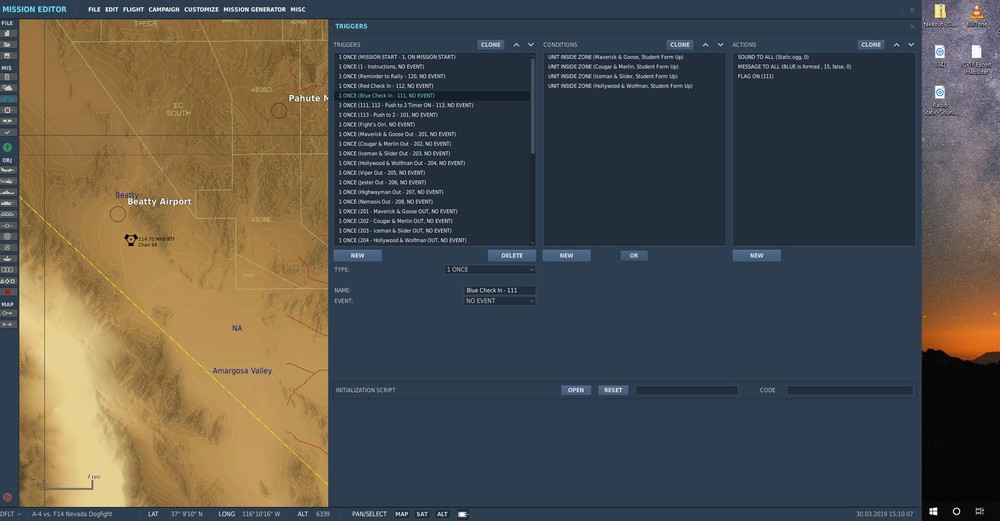Click the DELETE trigger button

(511, 256)
